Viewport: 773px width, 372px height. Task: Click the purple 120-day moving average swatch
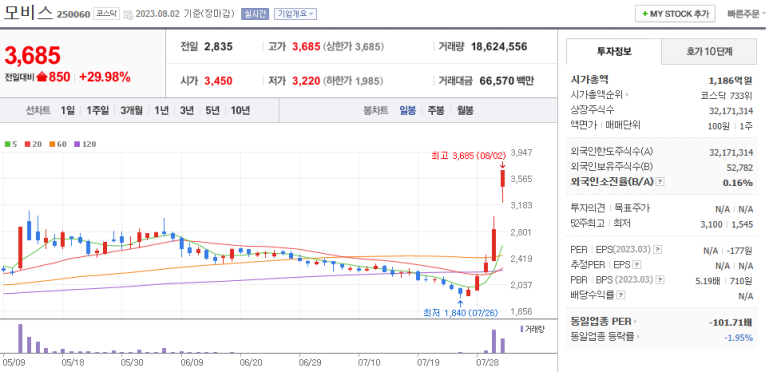point(77,144)
